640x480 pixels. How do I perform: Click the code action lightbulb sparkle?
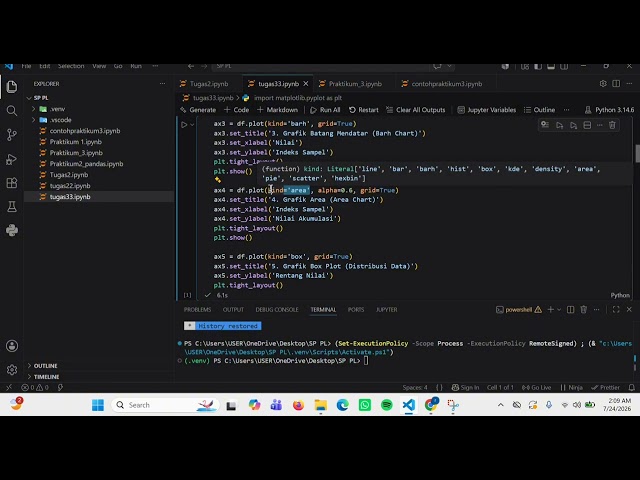pyautogui.click(x=218, y=180)
